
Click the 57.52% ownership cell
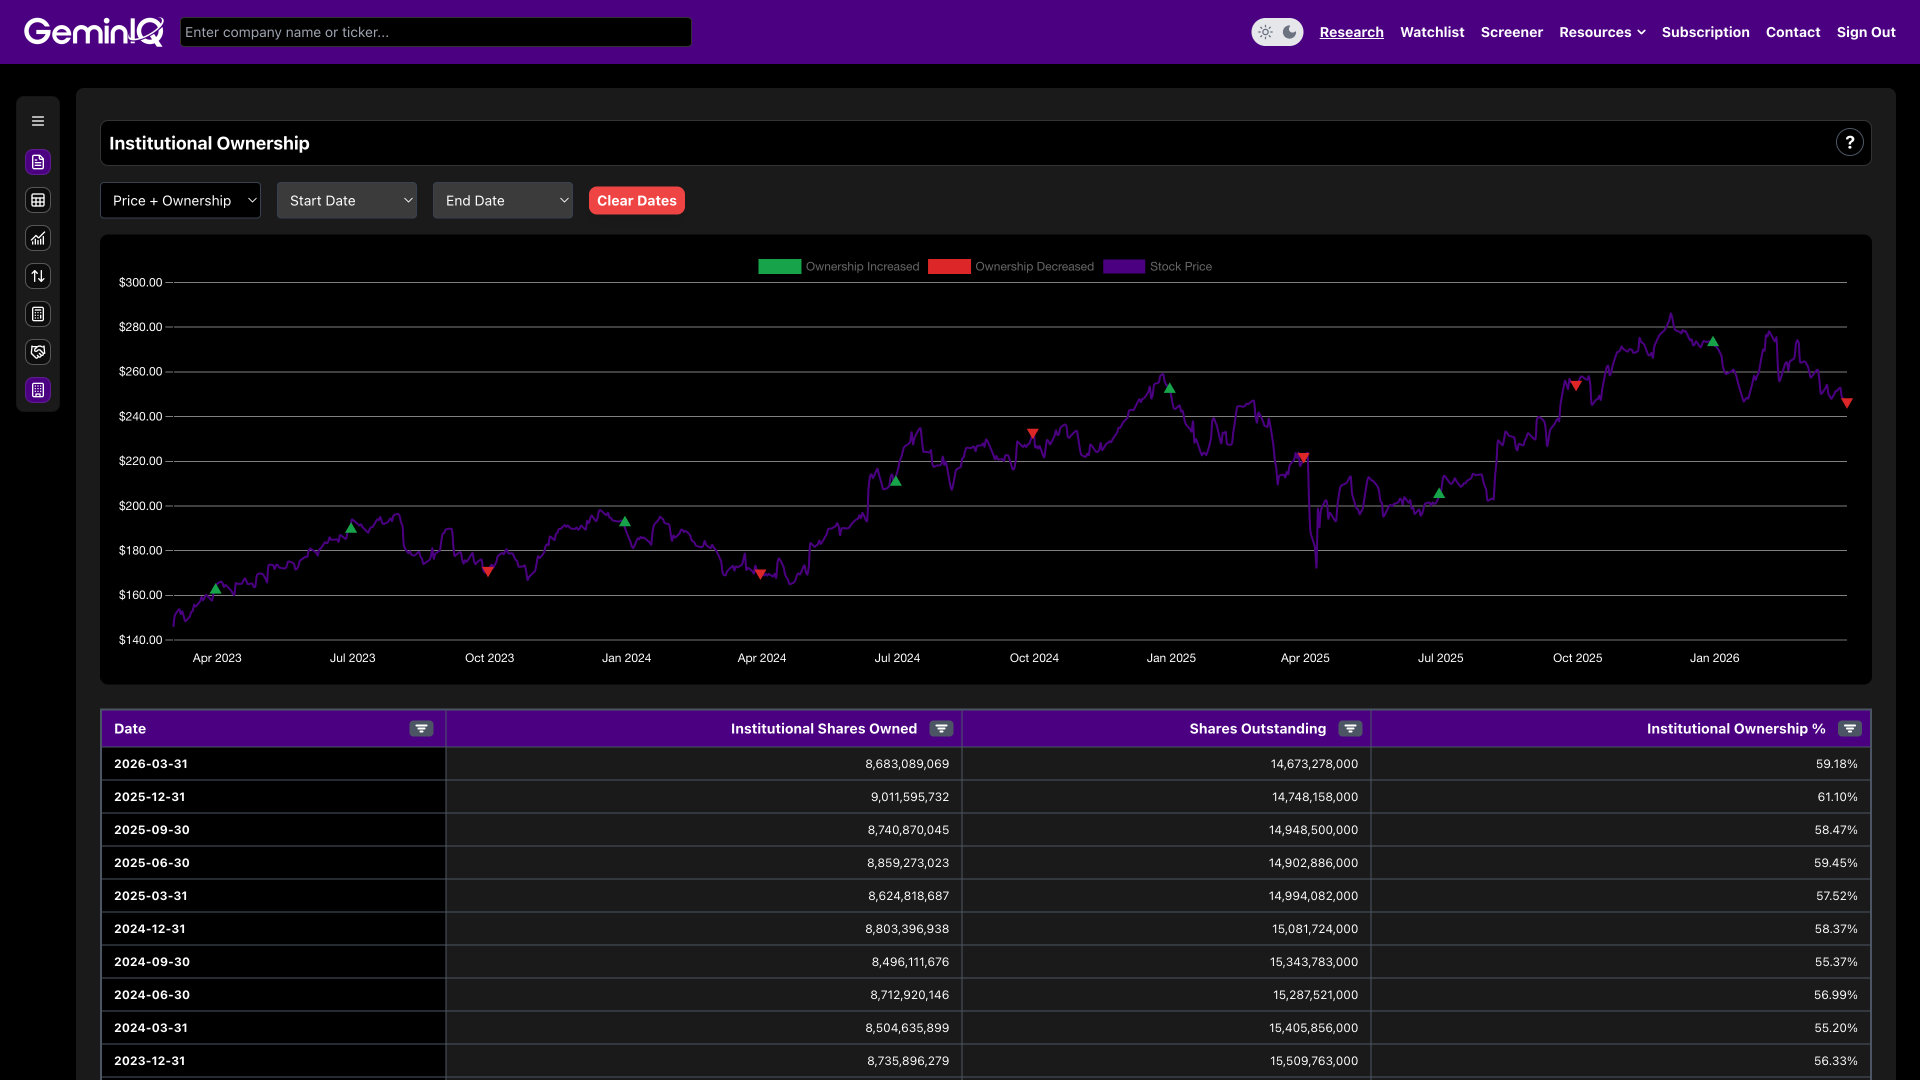[x=1621, y=896]
